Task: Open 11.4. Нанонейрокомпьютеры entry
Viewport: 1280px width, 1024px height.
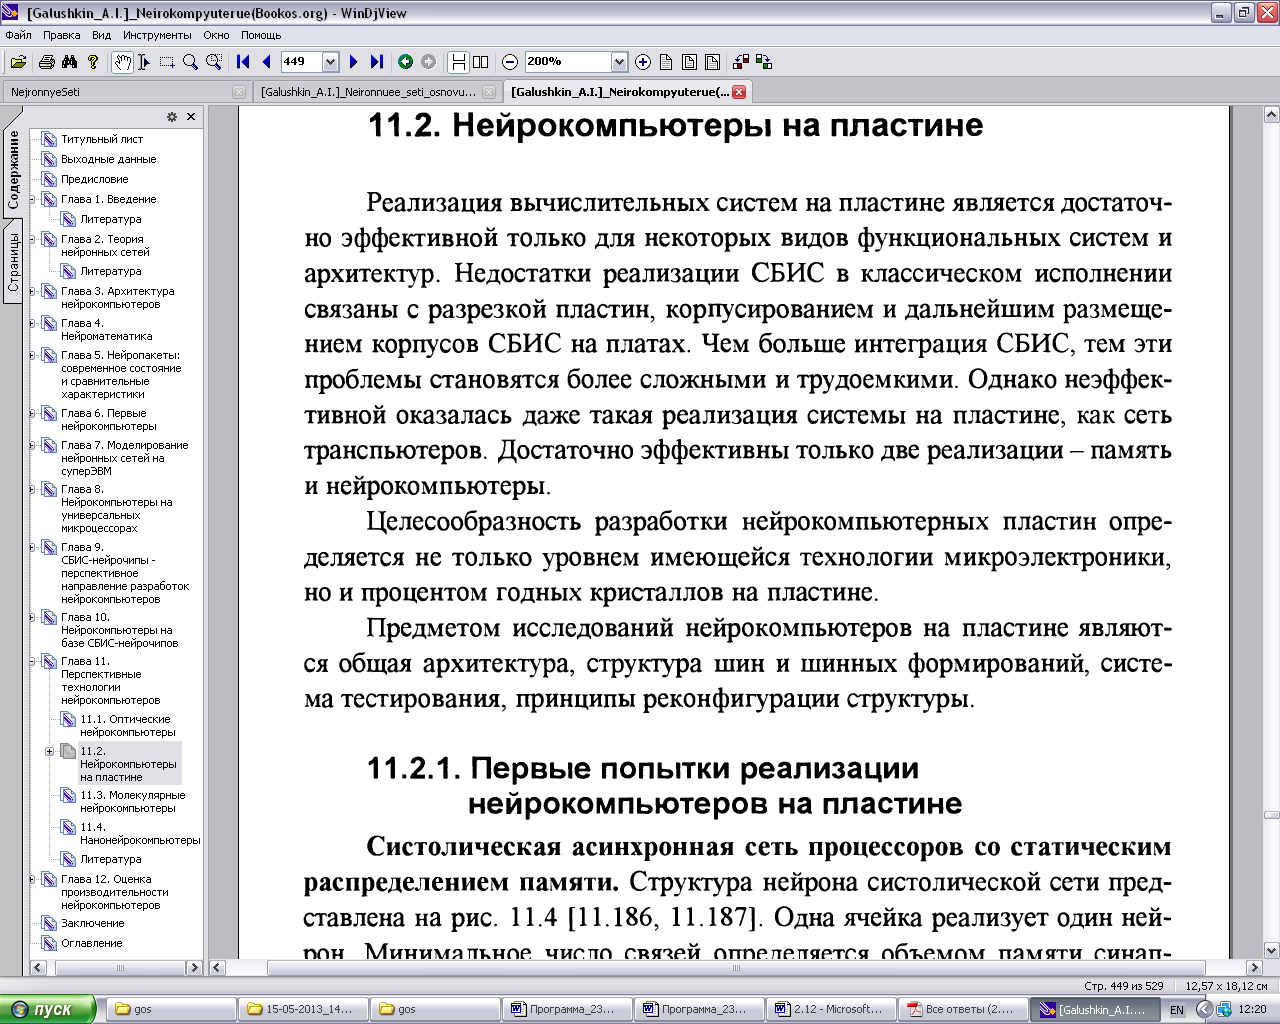Action: 140,833
